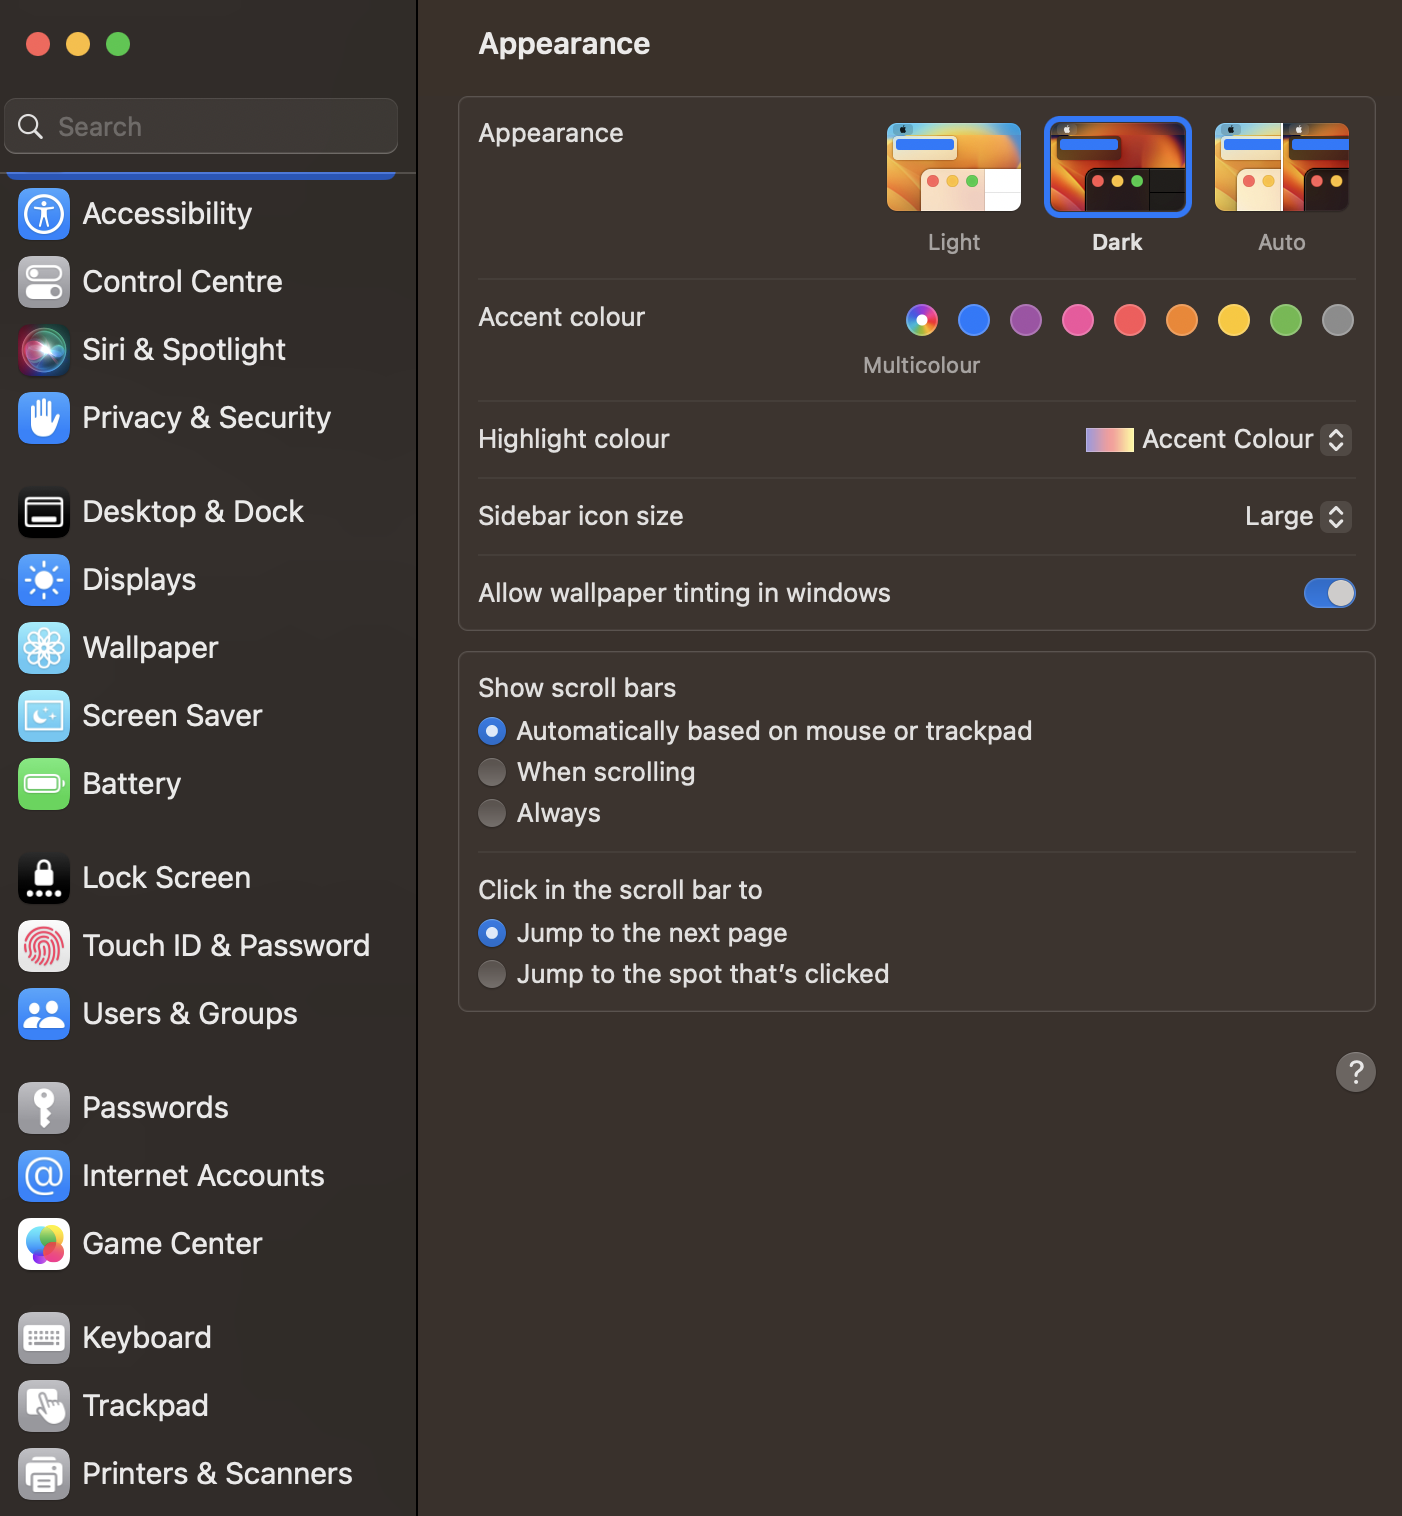The width and height of the screenshot is (1402, 1516).
Task: Select the Users & Groups icon
Action: (44, 1014)
